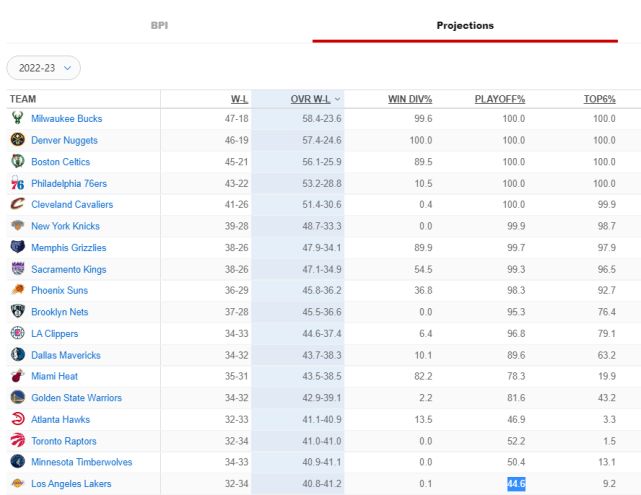Click the Timberwolves 13.1 top 6 value
Screen dimensions: 641x495
point(607,462)
